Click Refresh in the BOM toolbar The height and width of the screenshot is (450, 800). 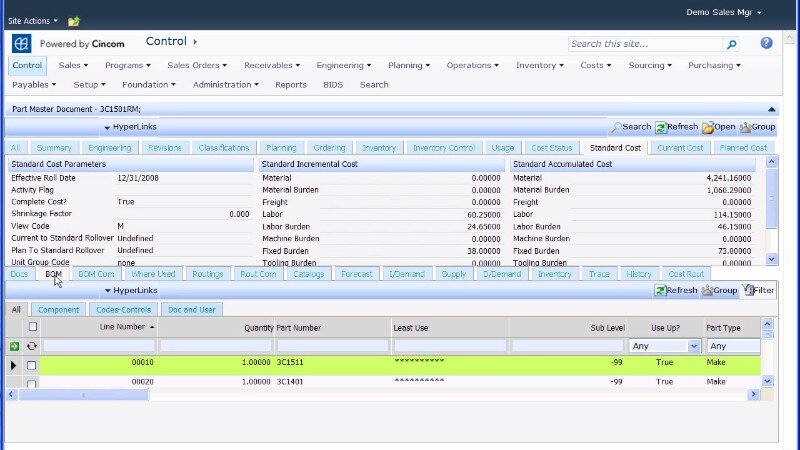coord(675,290)
